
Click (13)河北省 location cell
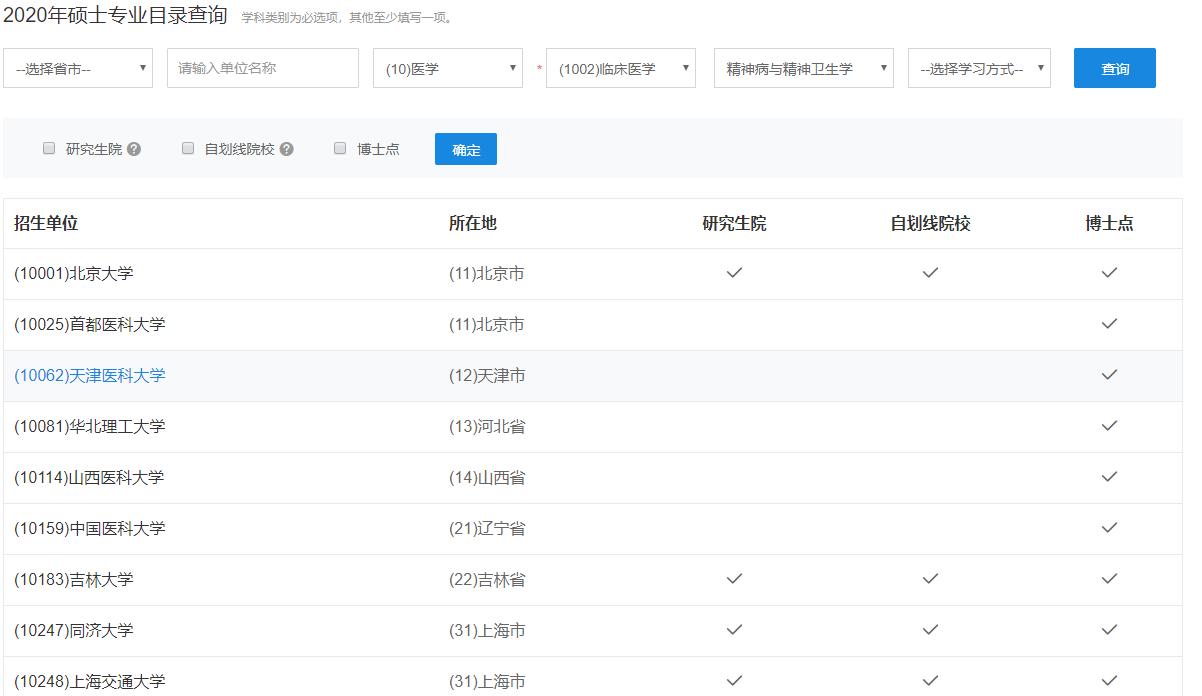[x=487, y=426]
